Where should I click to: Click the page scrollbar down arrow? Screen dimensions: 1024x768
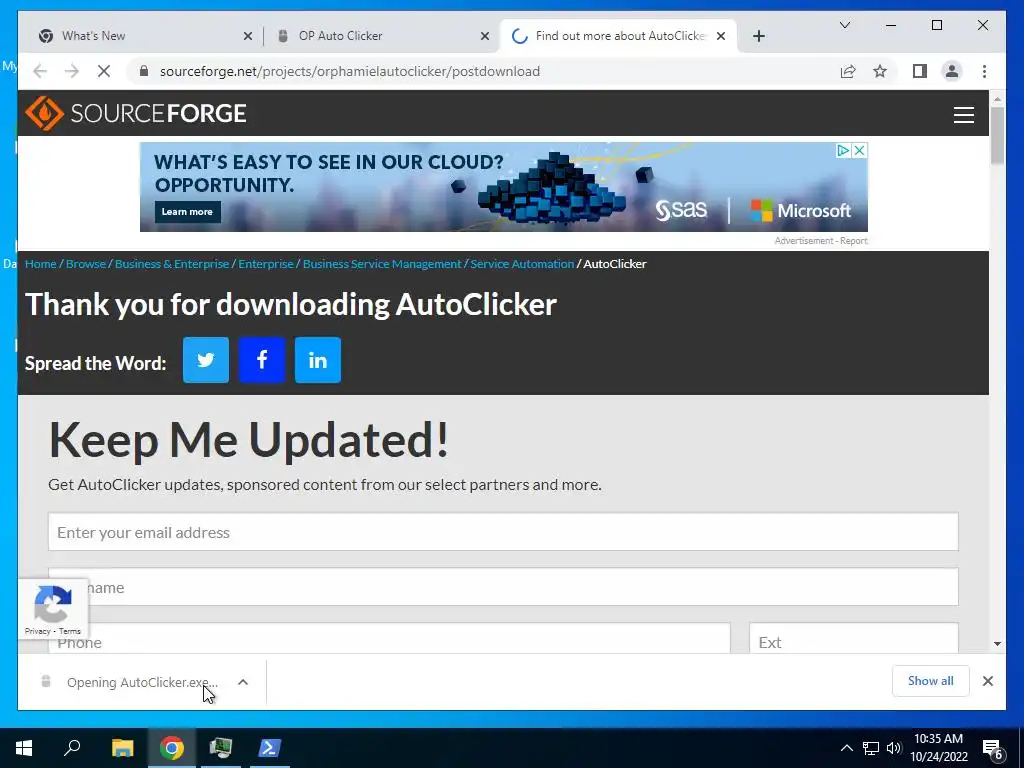click(x=997, y=644)
